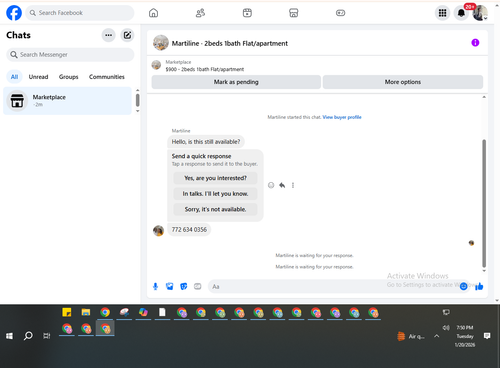The height and width of the screenshot is (368, 500).
Task: Open Windows taskbar search icon
Action: [x=28, y=336]
